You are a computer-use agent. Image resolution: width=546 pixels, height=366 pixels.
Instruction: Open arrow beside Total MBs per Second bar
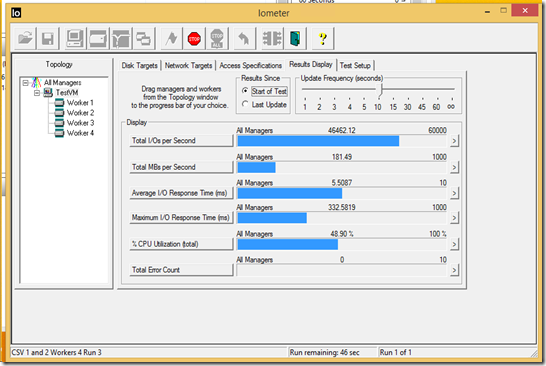(454, 168)
